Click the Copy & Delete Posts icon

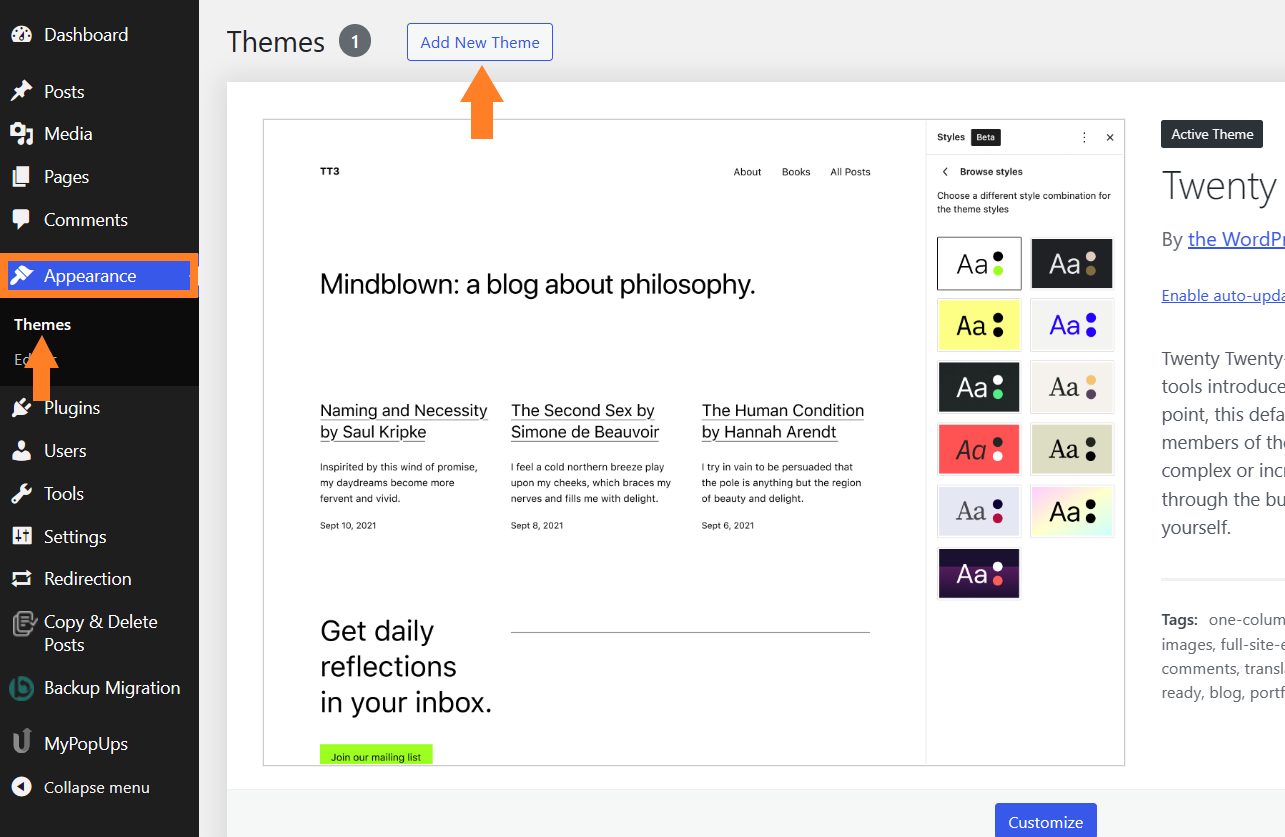point(23,623)
